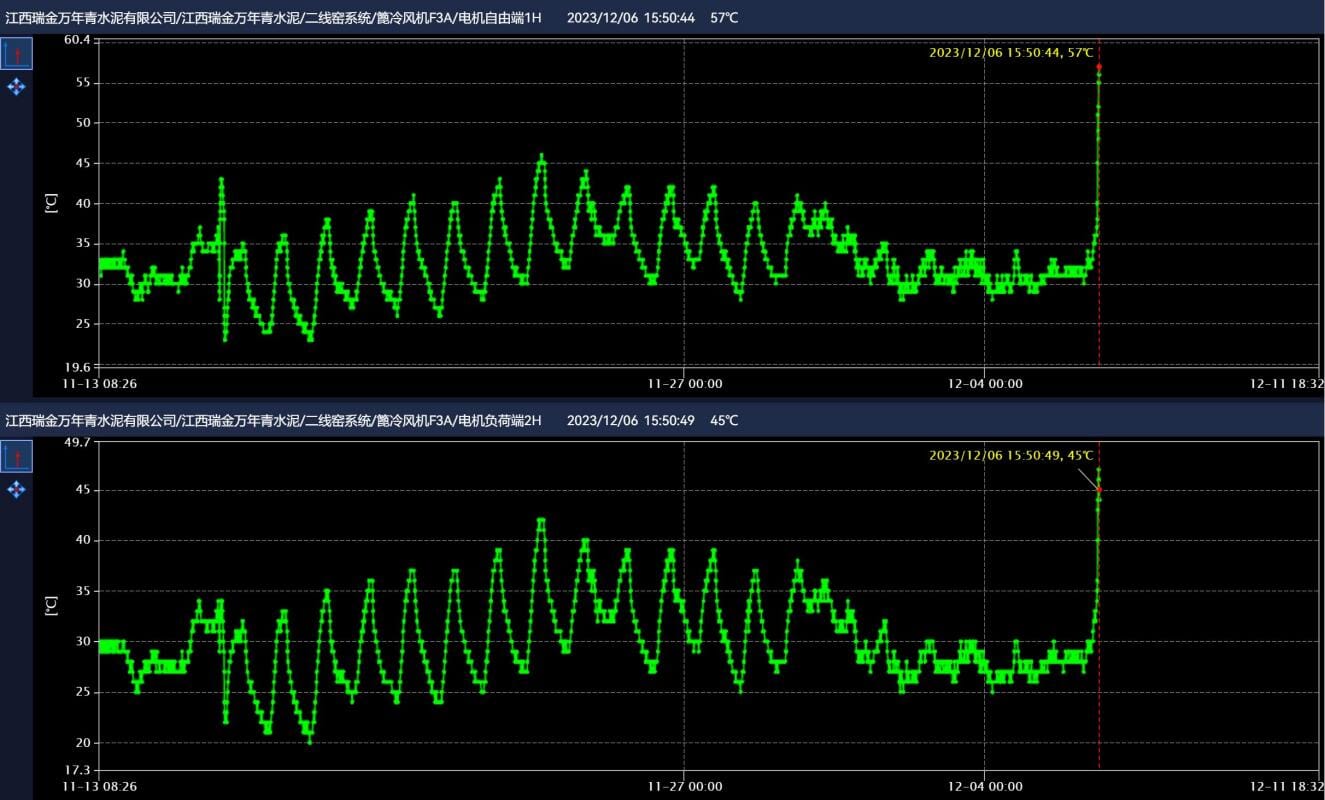Click the red cursor marker at 45℃ in the bottom chart
The height and width of the screenshot is (800, 1325).
[x=1099, y=489]
